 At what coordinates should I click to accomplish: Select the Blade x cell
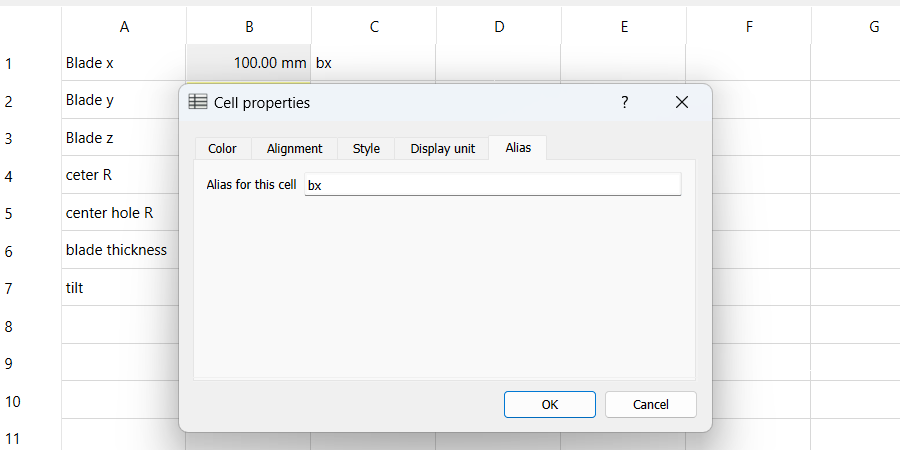[x=123, y=63]
